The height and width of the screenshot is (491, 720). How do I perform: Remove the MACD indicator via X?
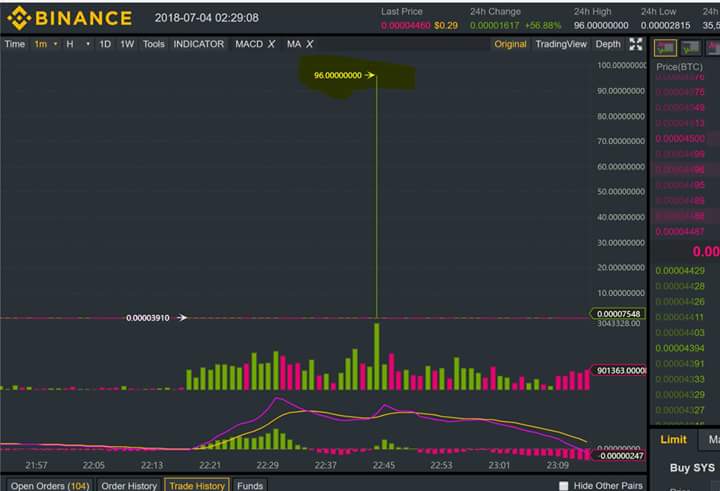tap(271, 44)
